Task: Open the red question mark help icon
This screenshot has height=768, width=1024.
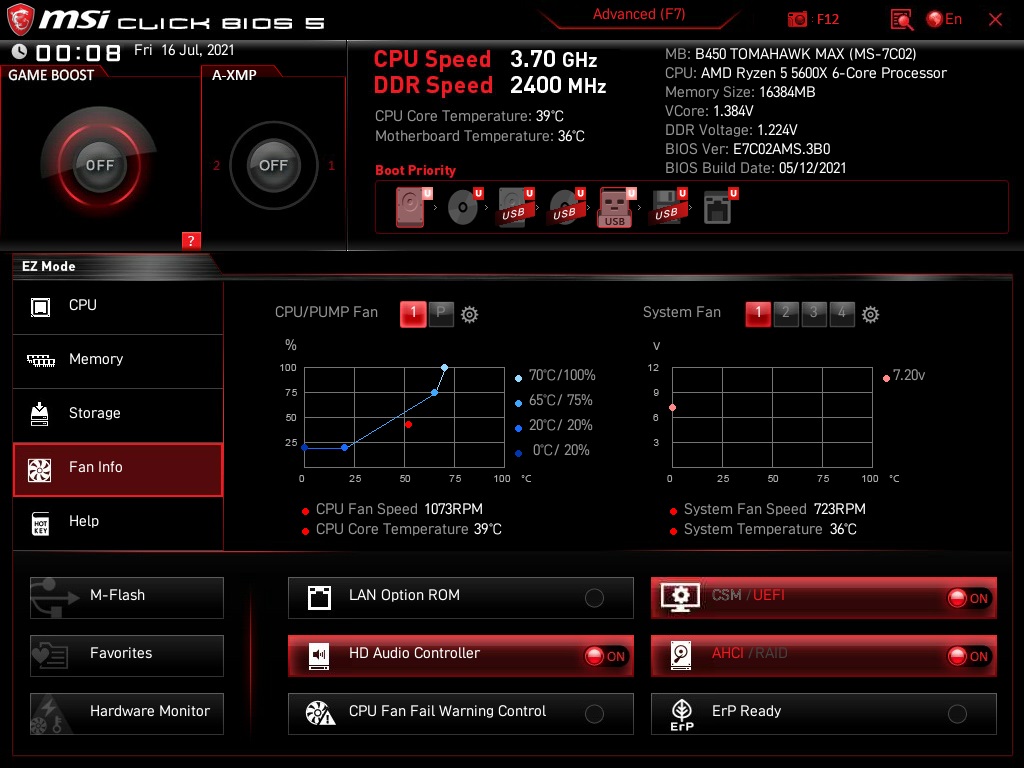Action: [191, 240]
